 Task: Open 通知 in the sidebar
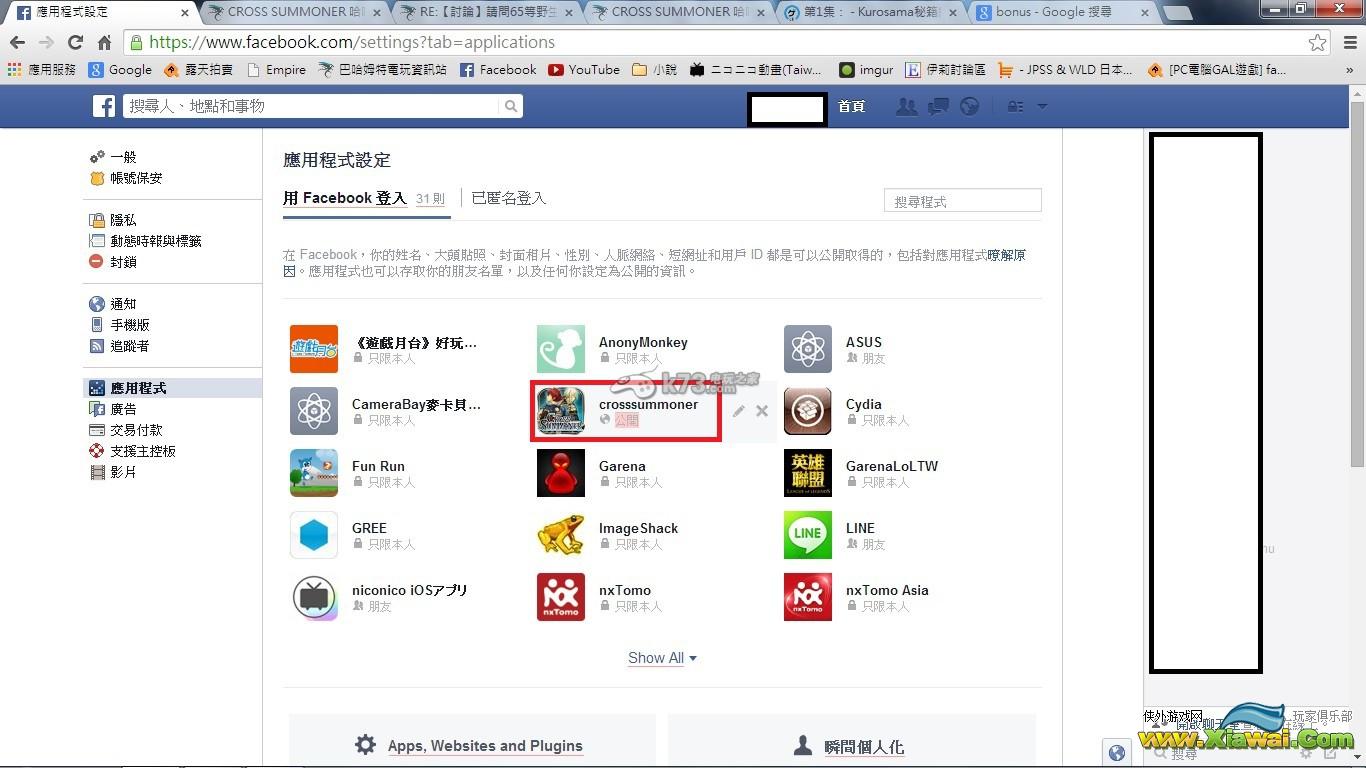(x=123, y=304)
